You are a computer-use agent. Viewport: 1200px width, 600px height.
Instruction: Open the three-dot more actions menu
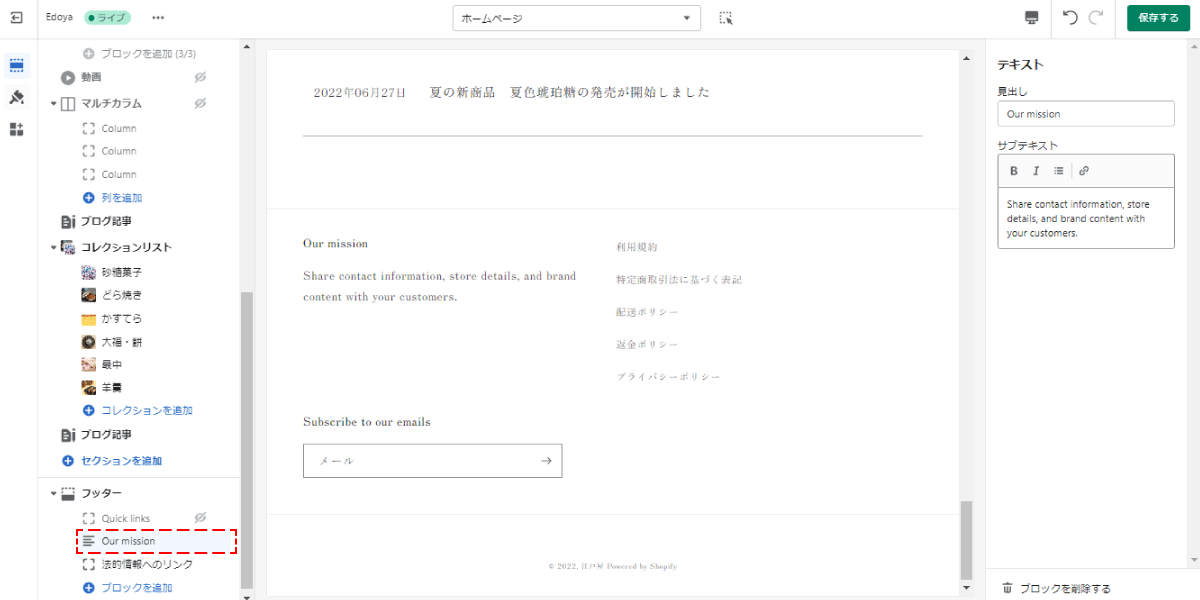[158, 18]
